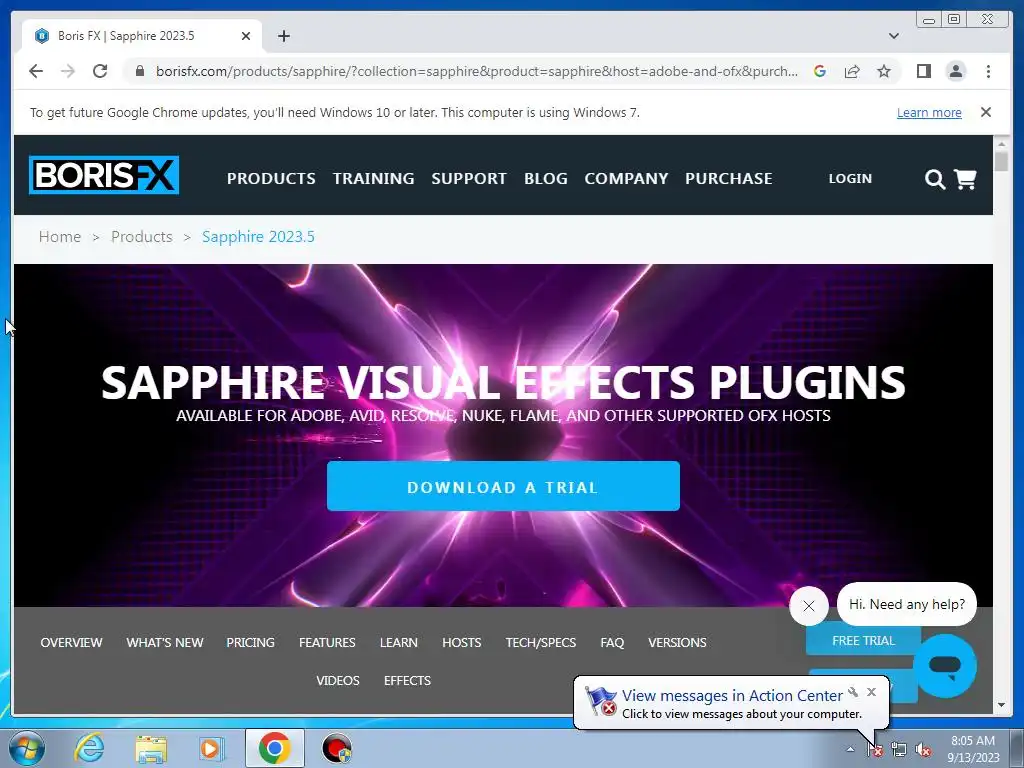Viewport: 1024px width, 768px height.
Task: Click the LOGIN link
Action: (850, 178)
